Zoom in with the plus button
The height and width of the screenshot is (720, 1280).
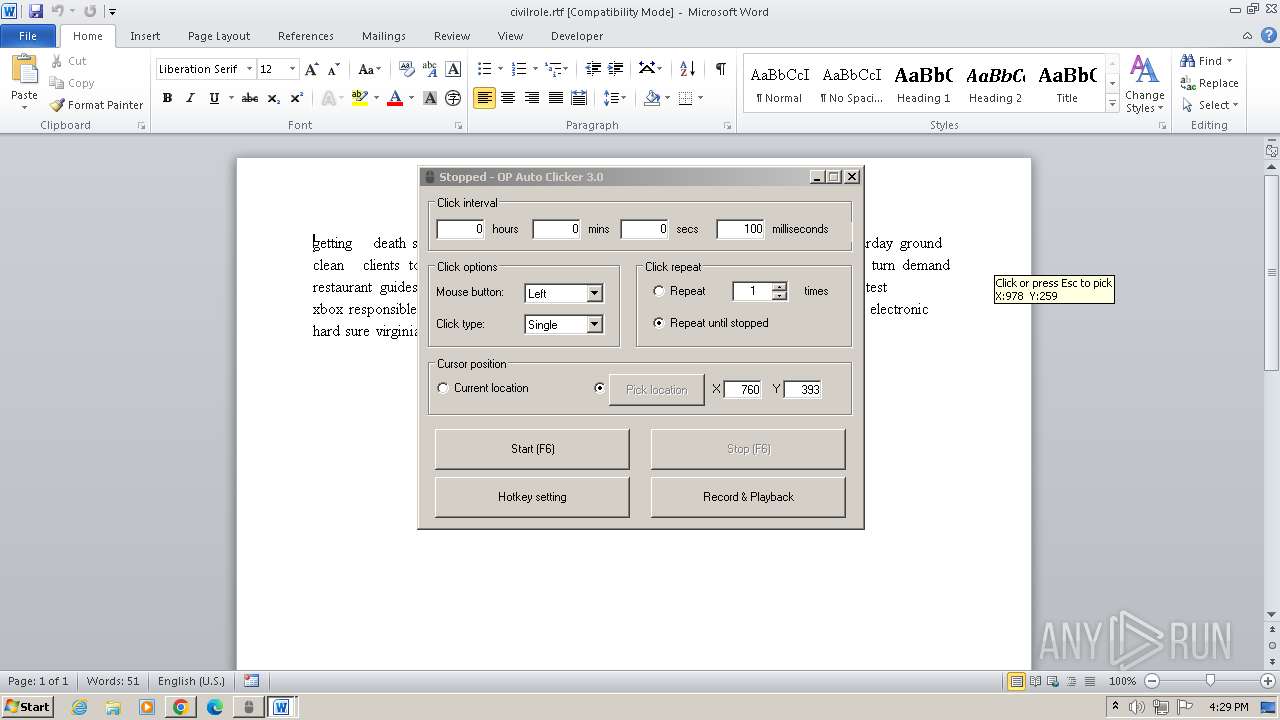tap(1268, 681)
